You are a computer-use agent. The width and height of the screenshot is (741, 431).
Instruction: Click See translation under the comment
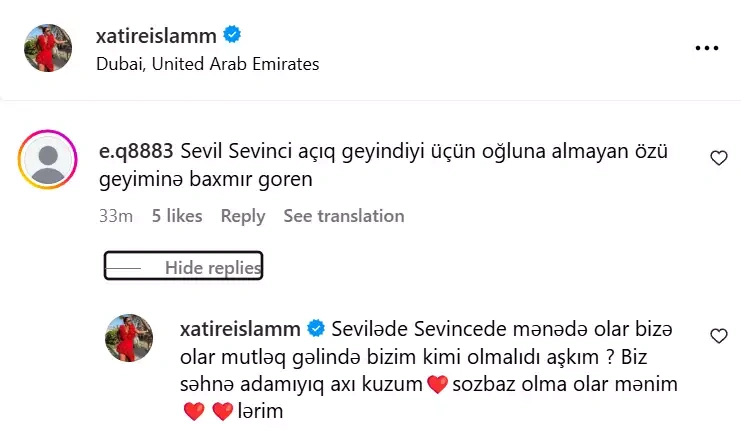coord(344,216)
